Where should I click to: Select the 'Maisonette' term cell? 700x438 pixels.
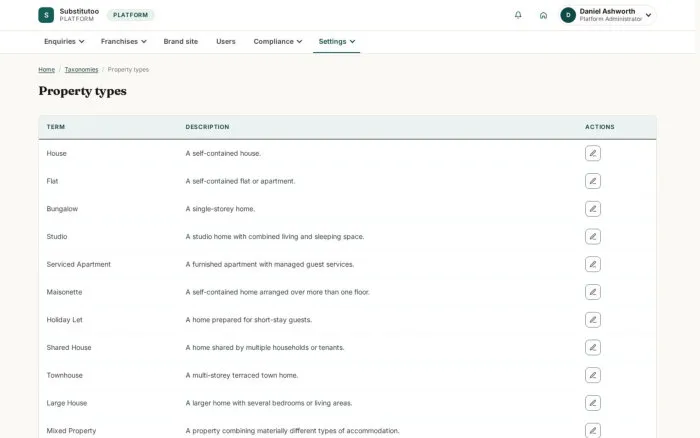pyautogui.click(x=64, y=292)
